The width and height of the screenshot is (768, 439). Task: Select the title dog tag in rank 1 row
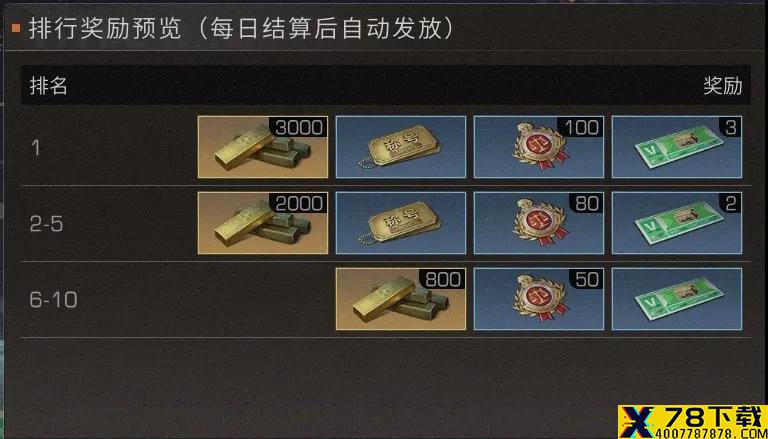coord(401,147)
